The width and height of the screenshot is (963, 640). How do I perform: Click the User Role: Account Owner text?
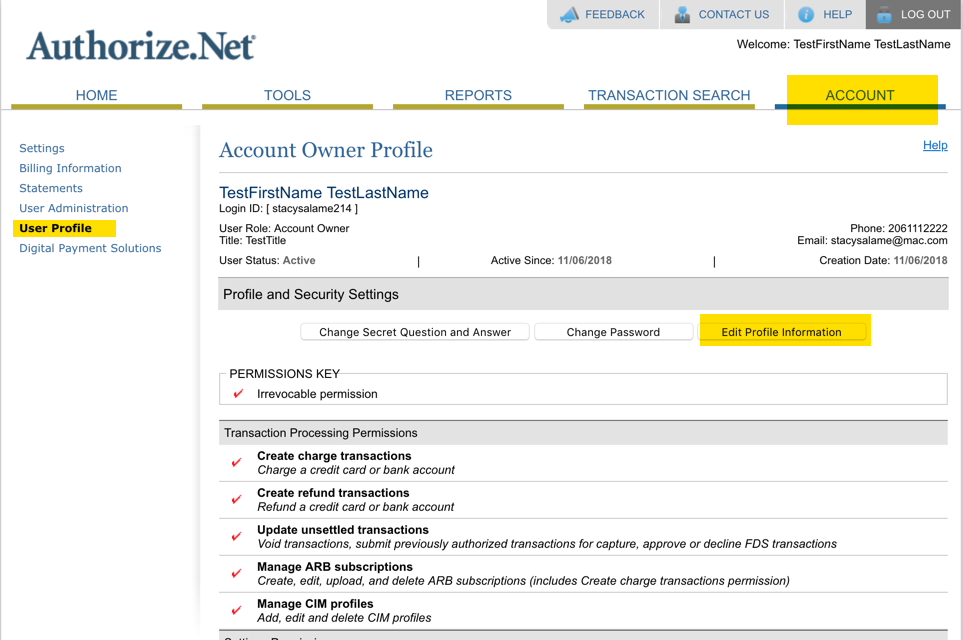point(284,228)
